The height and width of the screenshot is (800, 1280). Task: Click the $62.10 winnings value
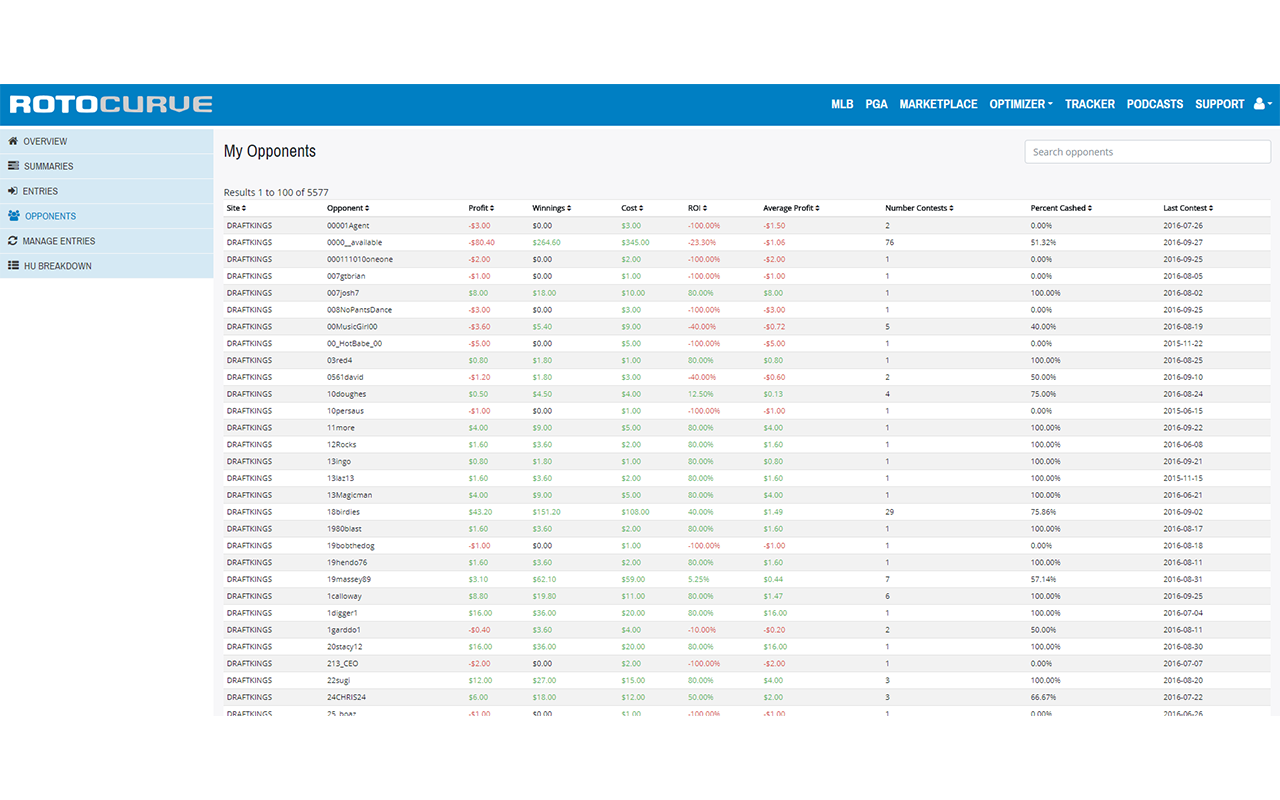pyautogui.click(x=544, y=580)
